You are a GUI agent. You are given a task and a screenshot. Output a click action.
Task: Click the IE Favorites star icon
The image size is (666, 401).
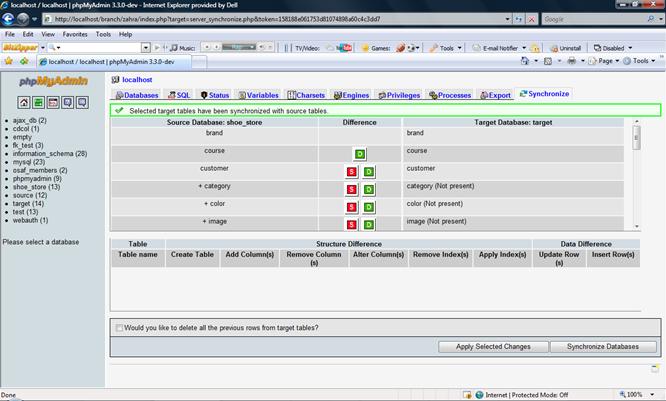(9, 61)
